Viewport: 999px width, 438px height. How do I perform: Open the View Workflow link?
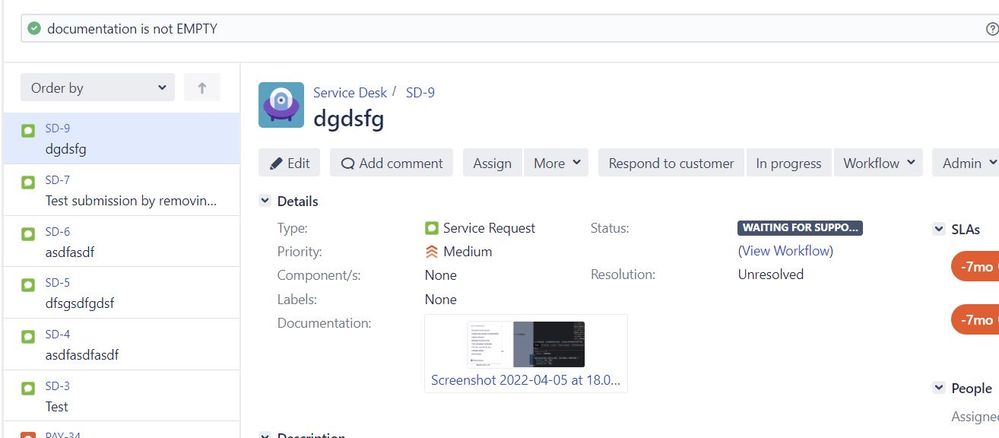coord(786,251)
